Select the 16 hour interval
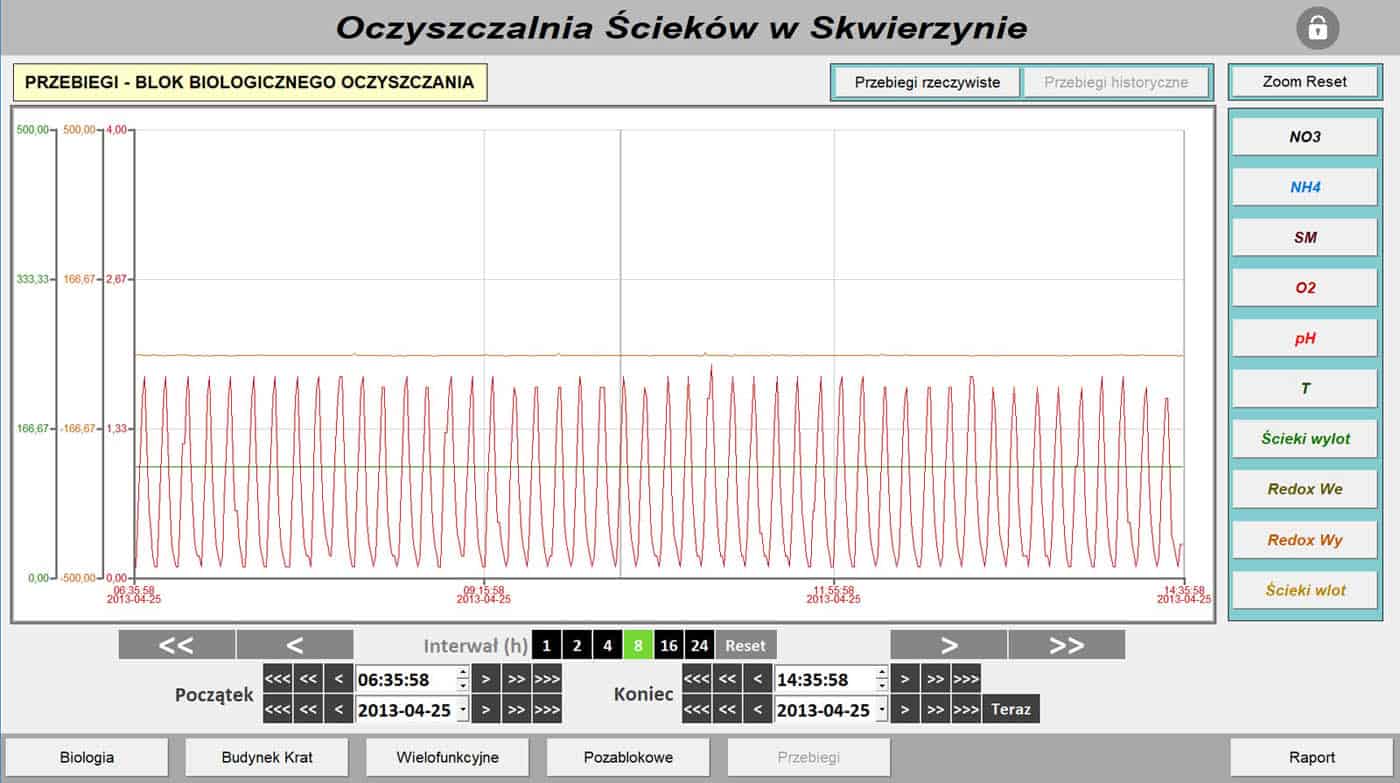Screen dimensions: 1400x783 [x=669, y=646]
